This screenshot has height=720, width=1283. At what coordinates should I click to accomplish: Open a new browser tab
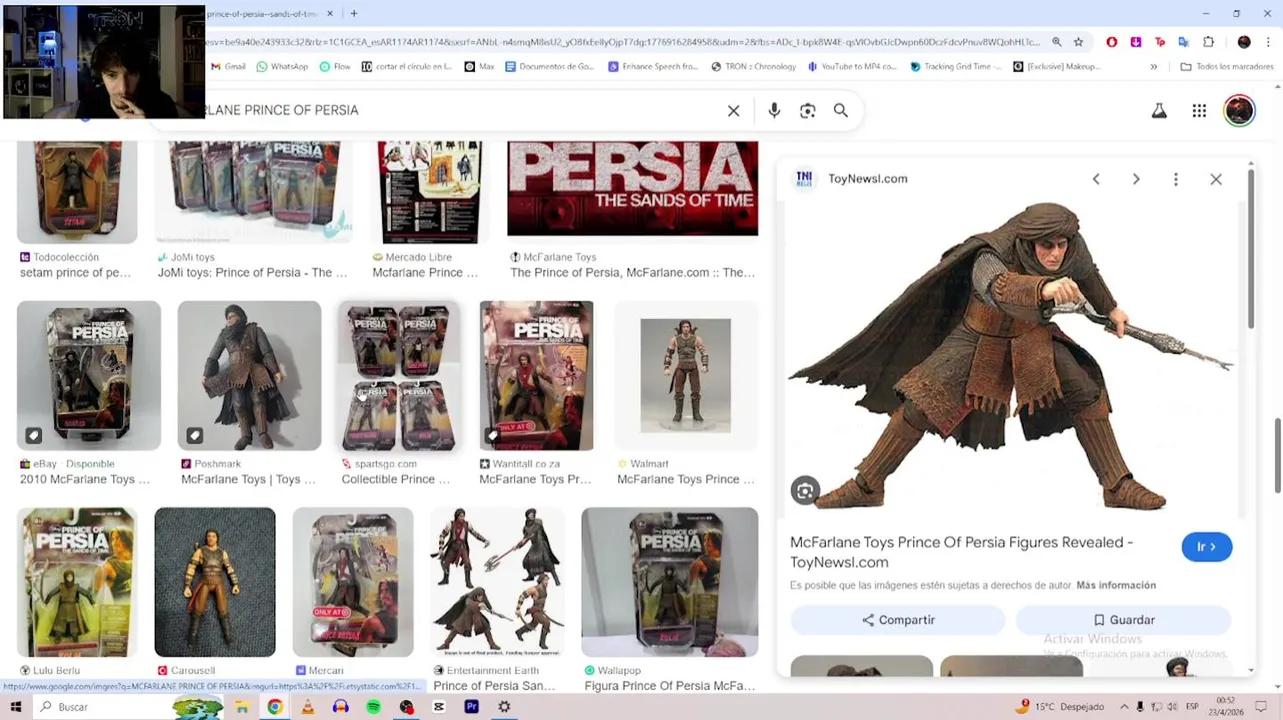click(353, 14)
